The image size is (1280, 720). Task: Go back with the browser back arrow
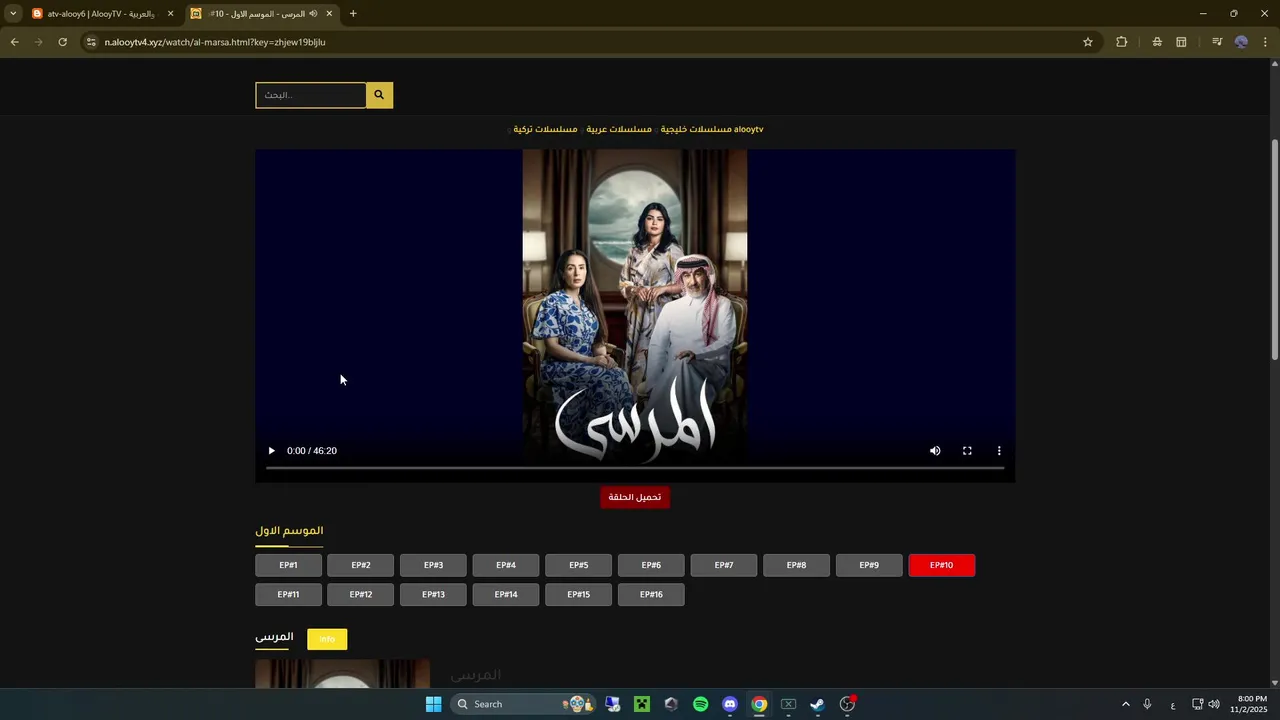14,42
